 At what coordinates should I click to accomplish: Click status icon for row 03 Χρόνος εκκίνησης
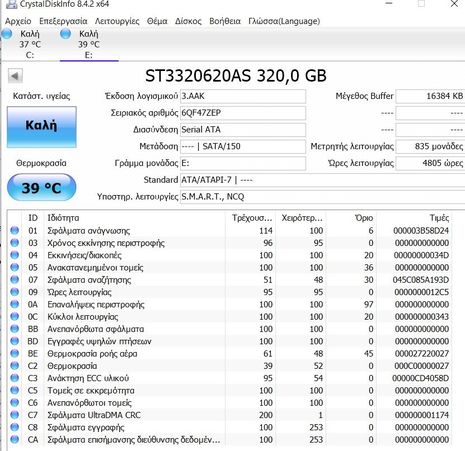(x=14, y=243)
